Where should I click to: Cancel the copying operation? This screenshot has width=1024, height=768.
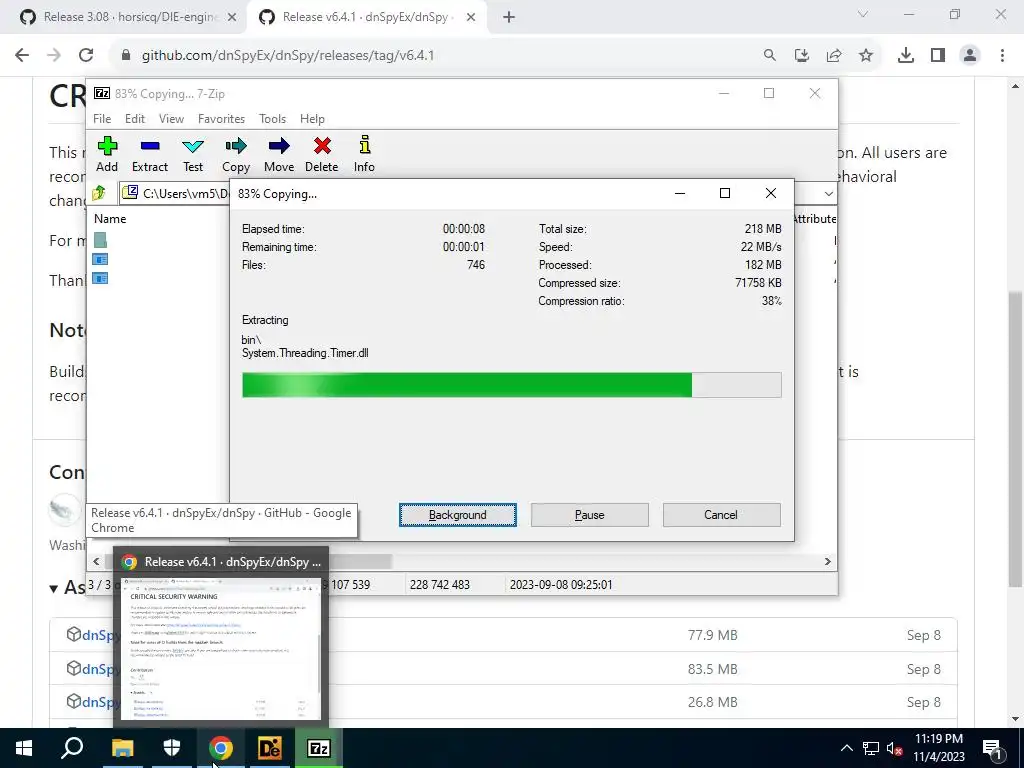pyautogui.click(x=721, y=515)
